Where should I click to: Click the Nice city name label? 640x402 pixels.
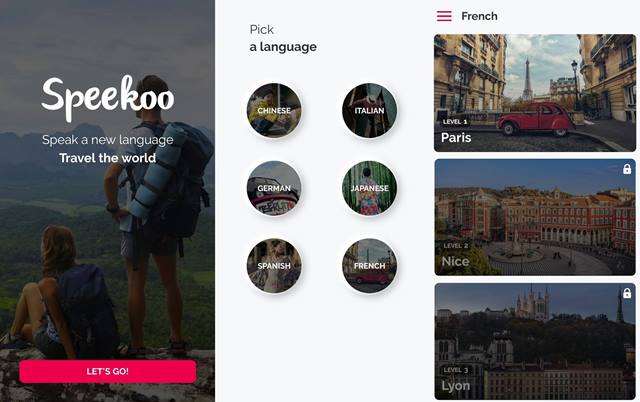click(x=456, y=261)
